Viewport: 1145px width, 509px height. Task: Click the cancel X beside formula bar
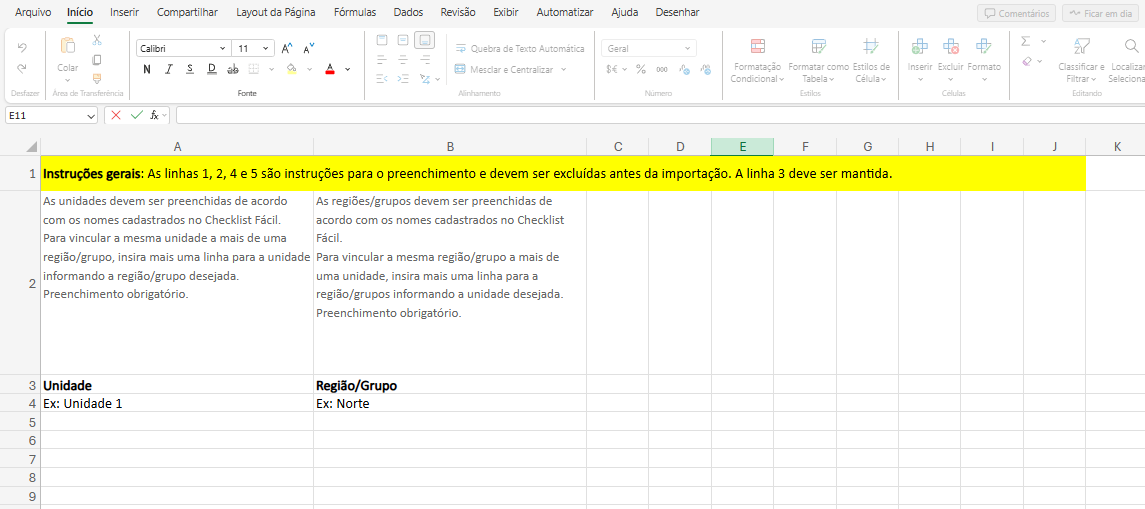116,115
